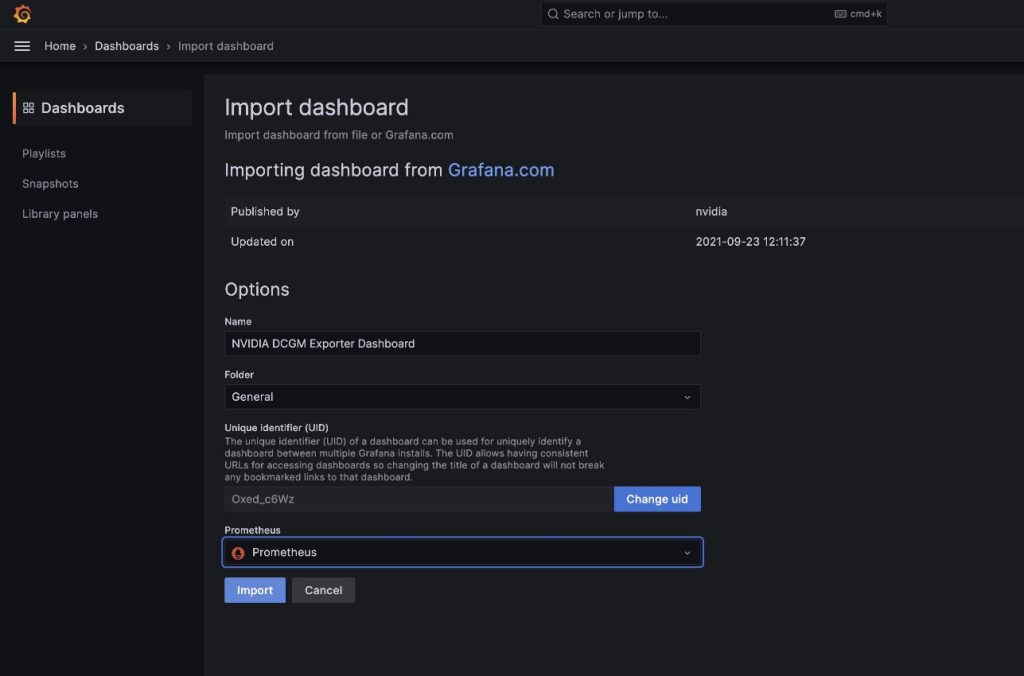This screenshot has height=676, width=1024.
Task: Click the Grafana logo icon
Action: pos(22,14)
